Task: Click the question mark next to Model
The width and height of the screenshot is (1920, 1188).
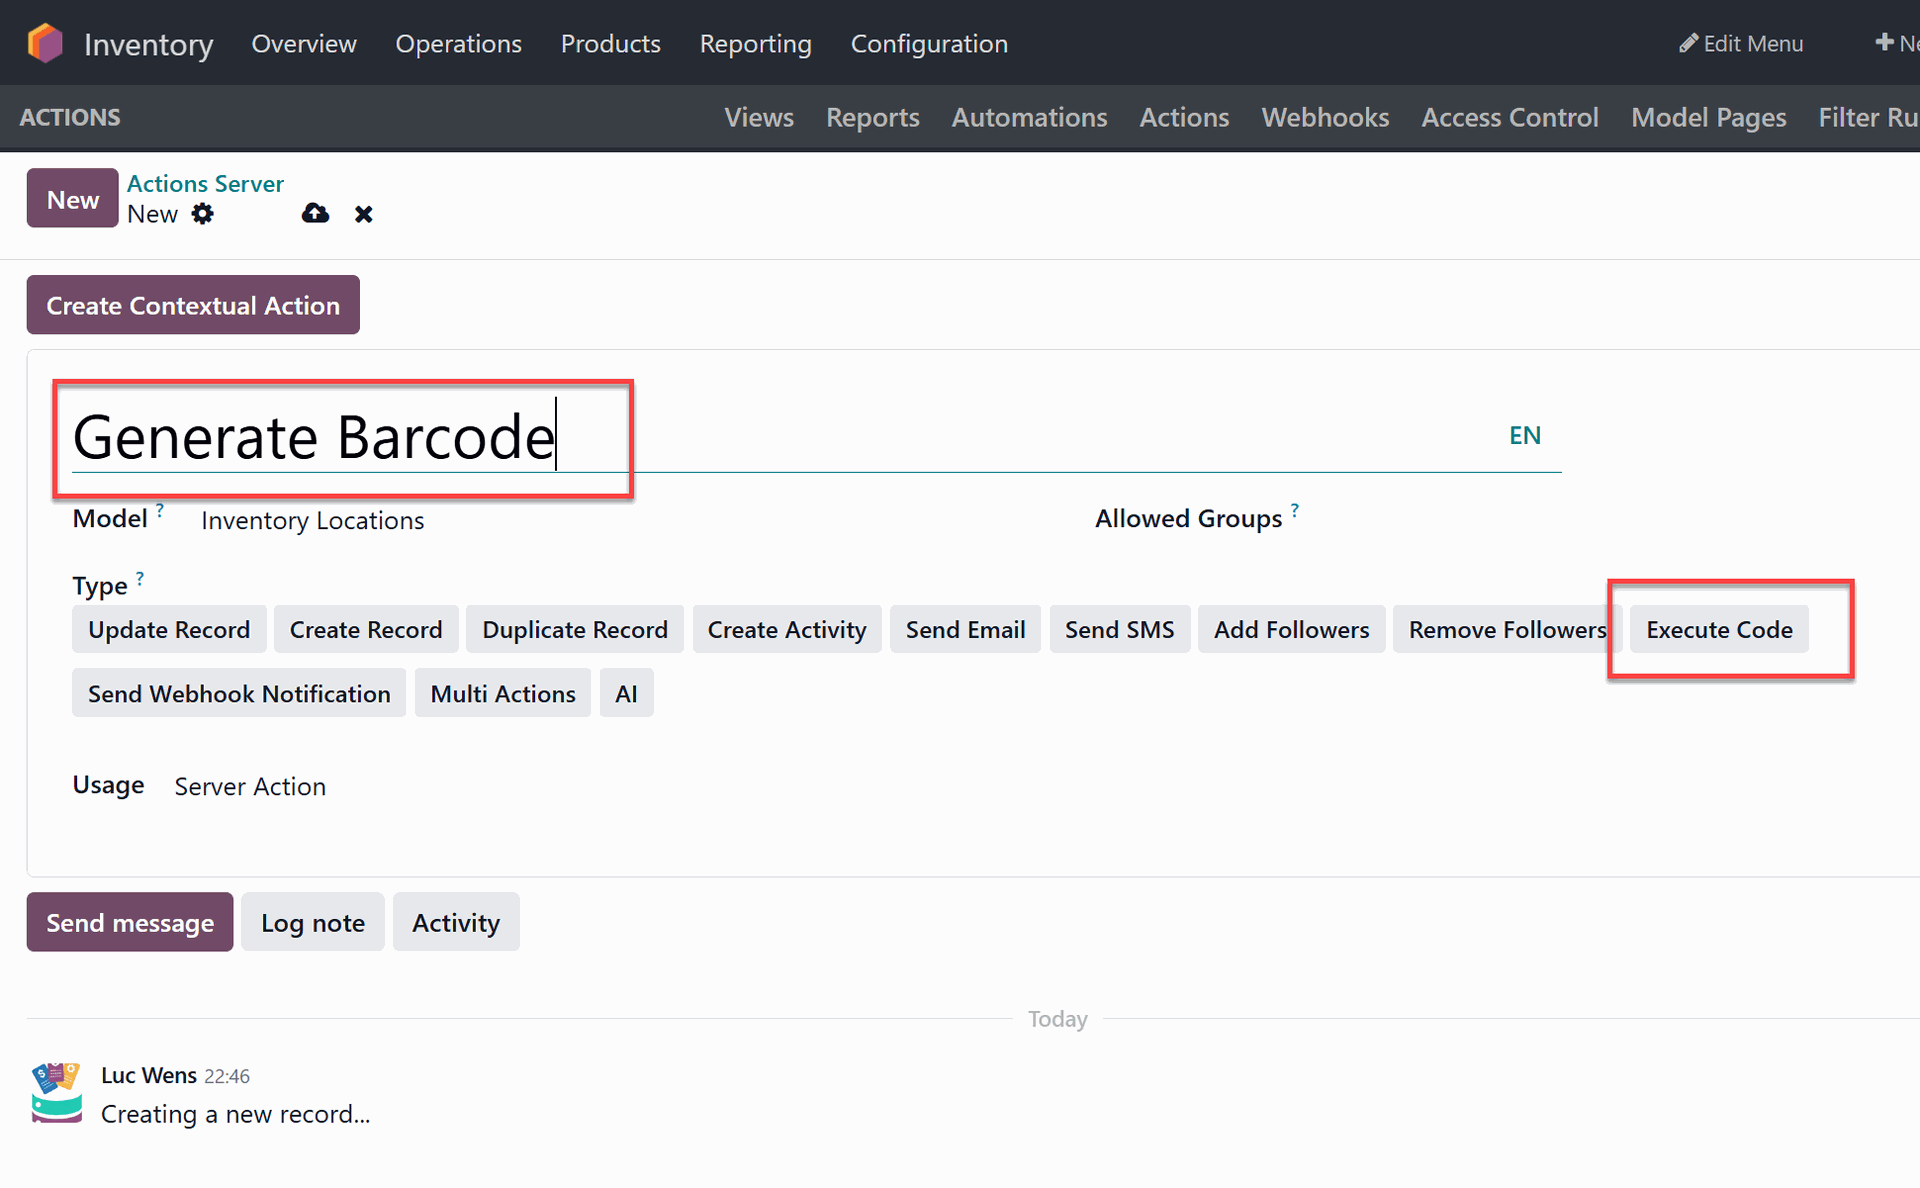Action: coord(160,510)
